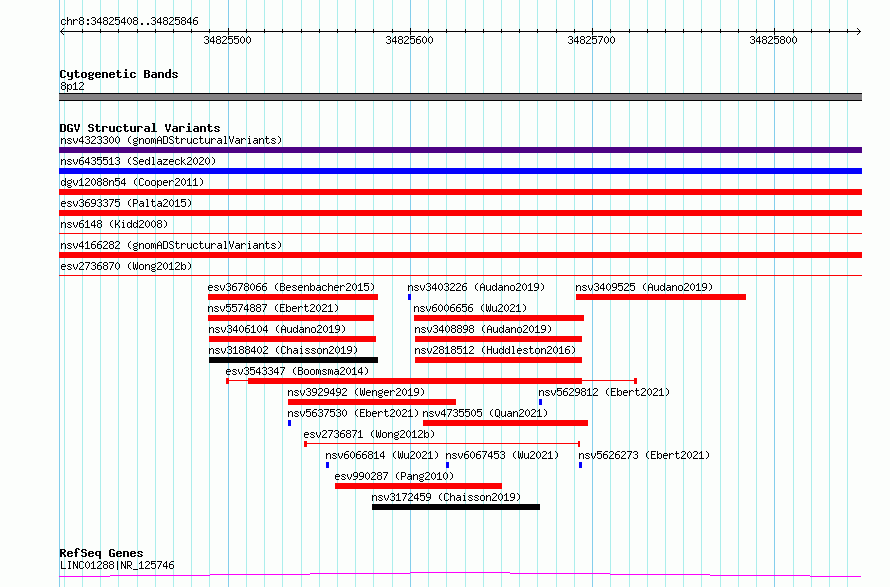This screenshot has height=587, width=890.
Task: Click the nsv4323300 gnomAD variant label
Action: pyautogui.click(x=171, y=140)
